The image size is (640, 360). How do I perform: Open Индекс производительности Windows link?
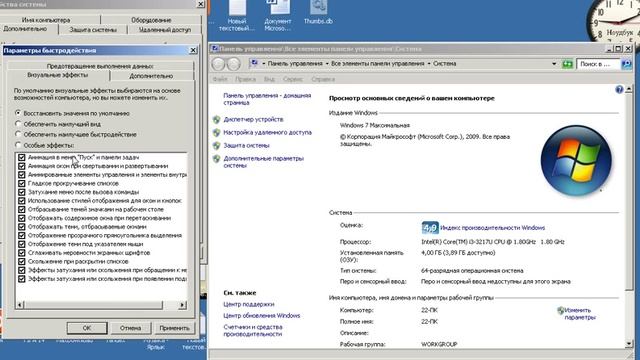(492, 228)
